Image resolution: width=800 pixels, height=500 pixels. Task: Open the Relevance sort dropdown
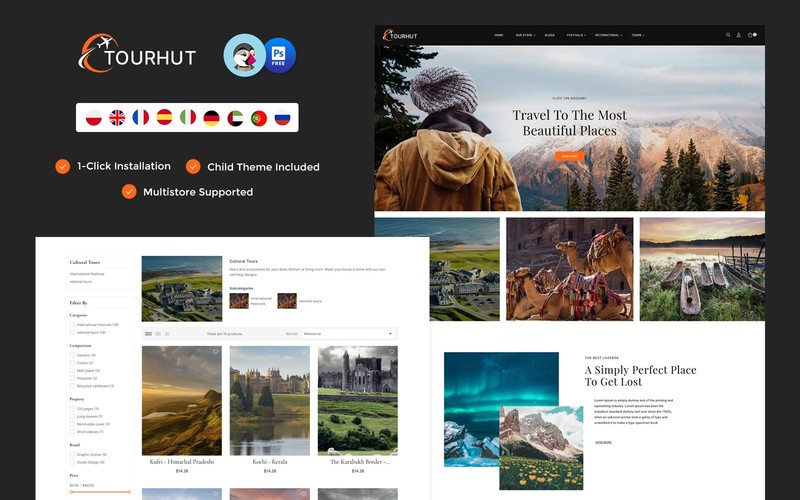click(x=348, y=334)
